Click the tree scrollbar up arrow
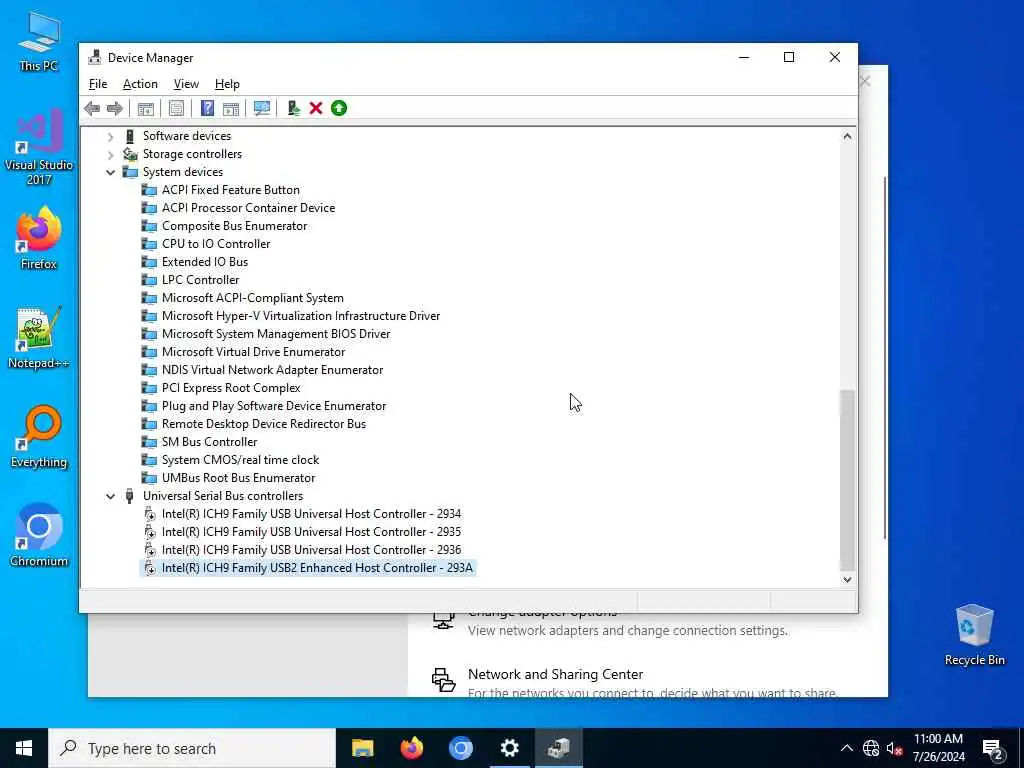 [x=847, y=136]
